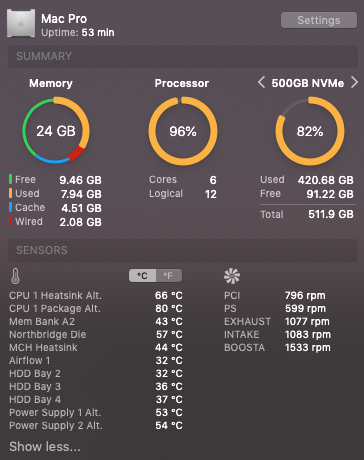Open the Settings button

(319, 20)
